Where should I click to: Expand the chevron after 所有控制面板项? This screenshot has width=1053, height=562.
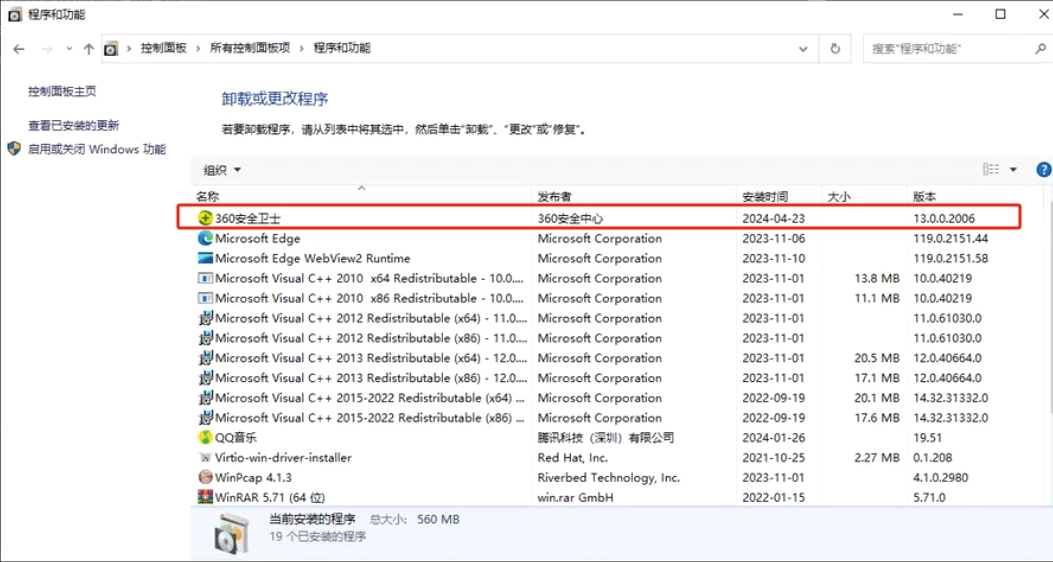[302, 48]
